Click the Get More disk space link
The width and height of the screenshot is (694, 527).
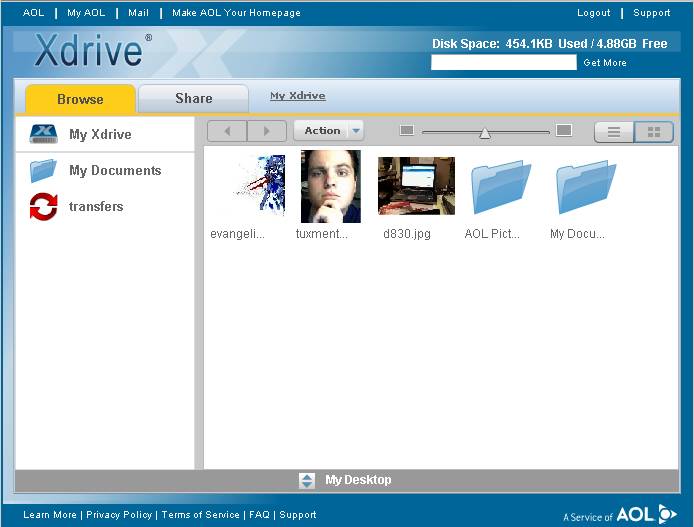point(605,63)
